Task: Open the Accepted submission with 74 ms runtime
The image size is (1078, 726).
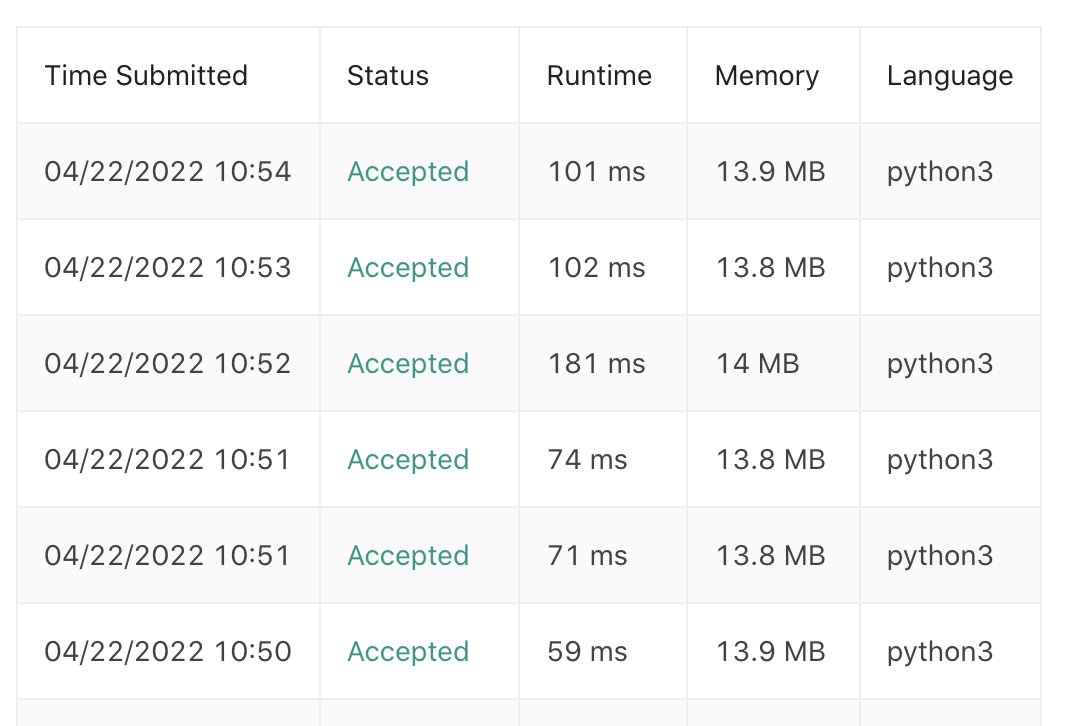Action: point(408,460)
